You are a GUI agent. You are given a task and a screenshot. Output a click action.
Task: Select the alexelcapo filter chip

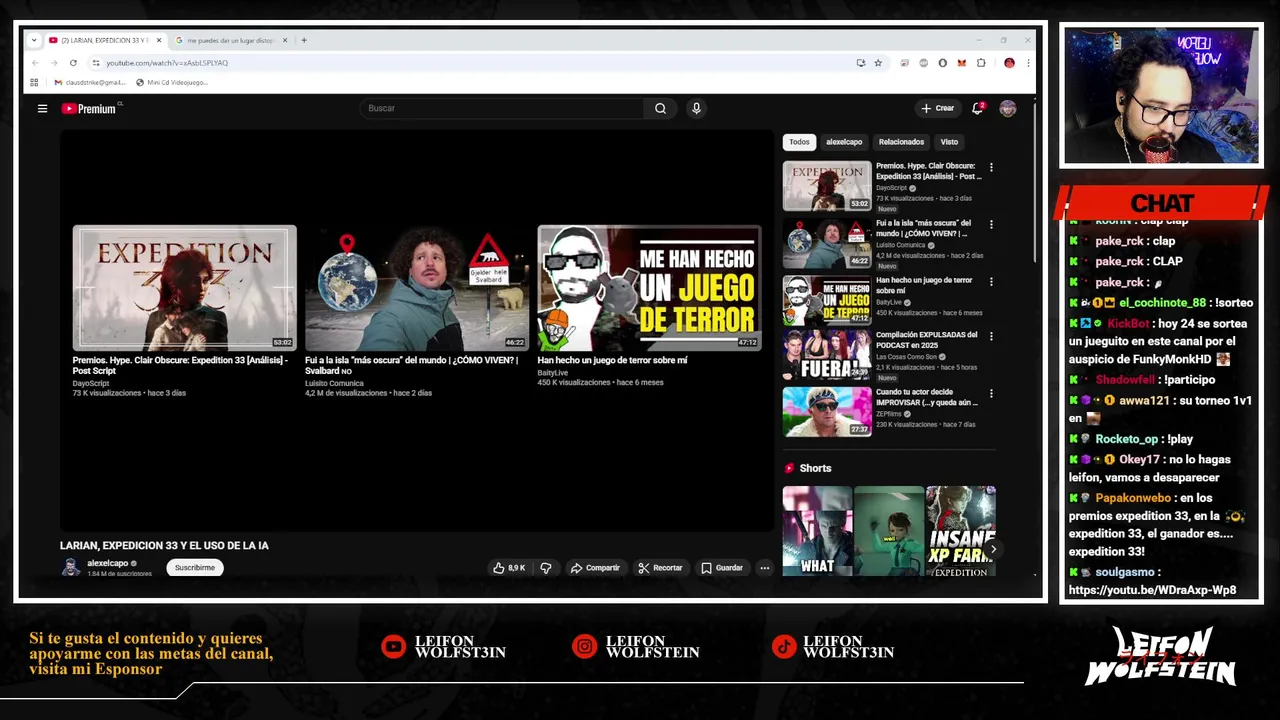pyautogui.click(x=844, y=142)
